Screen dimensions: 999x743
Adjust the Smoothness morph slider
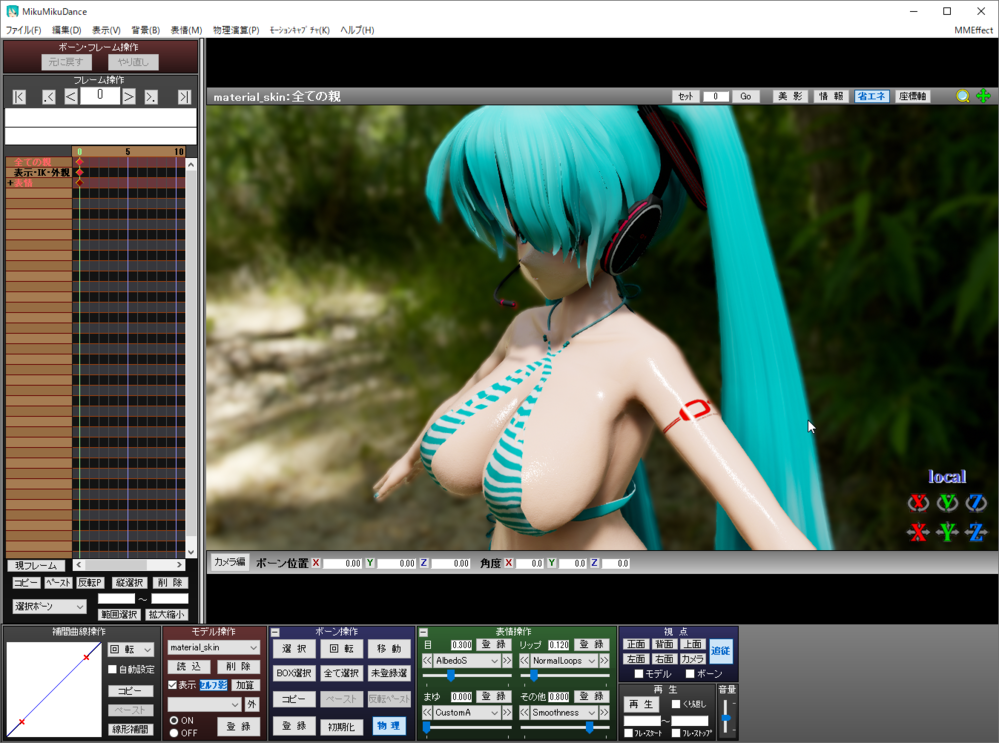pyautogui.click(x=590, y=727)
